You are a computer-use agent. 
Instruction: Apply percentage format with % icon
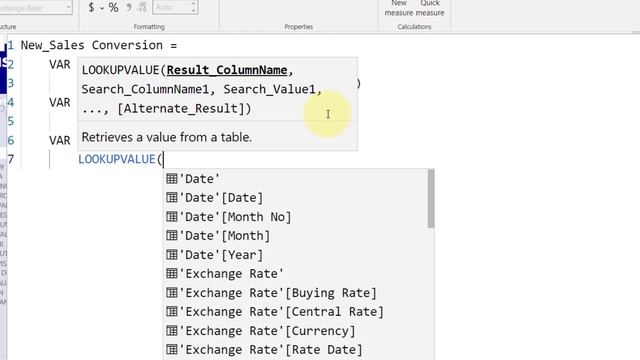(x=113, y=7)
